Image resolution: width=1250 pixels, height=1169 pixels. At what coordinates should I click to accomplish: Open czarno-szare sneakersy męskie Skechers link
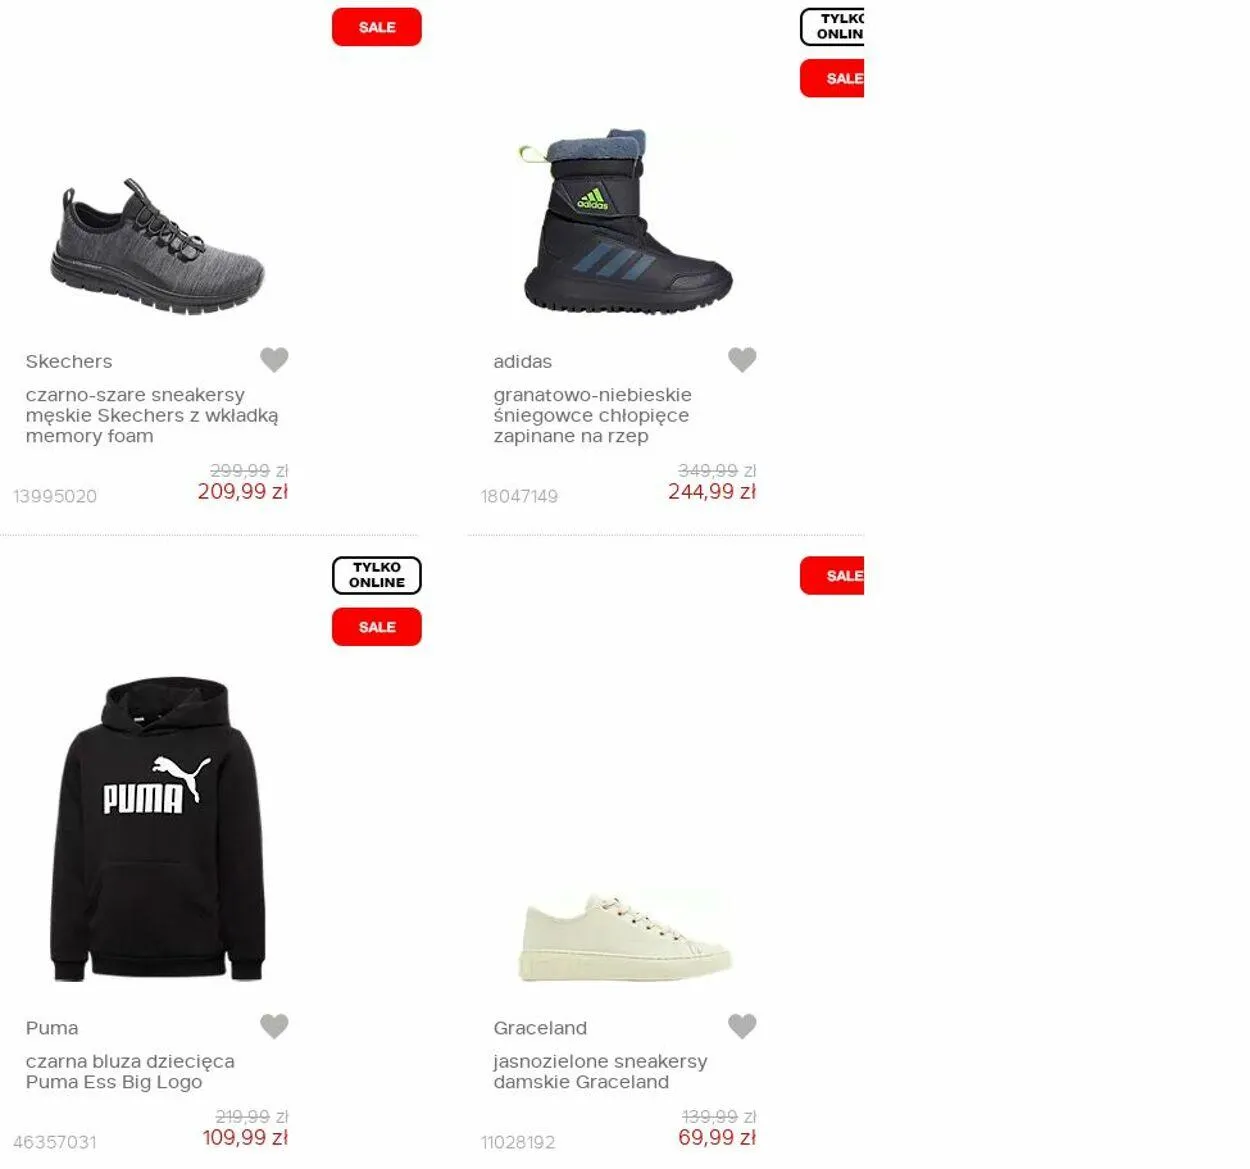152,415
